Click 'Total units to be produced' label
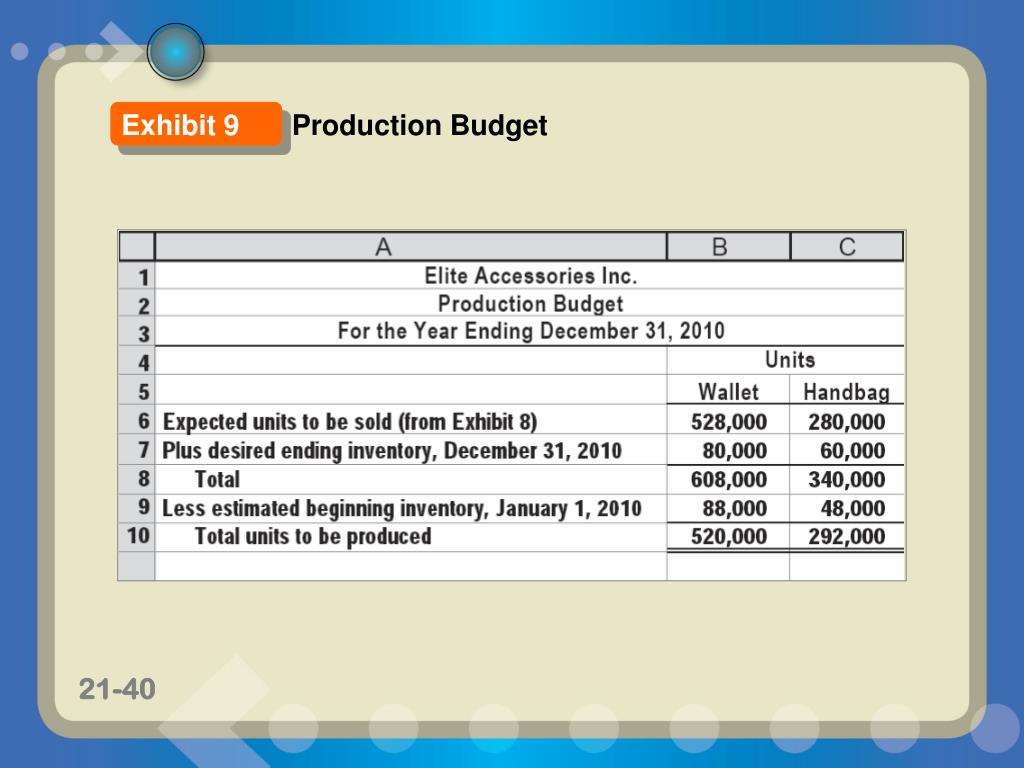Image resolution: width=1024 pixels, height=768 pixels. [x=313, y=536]
